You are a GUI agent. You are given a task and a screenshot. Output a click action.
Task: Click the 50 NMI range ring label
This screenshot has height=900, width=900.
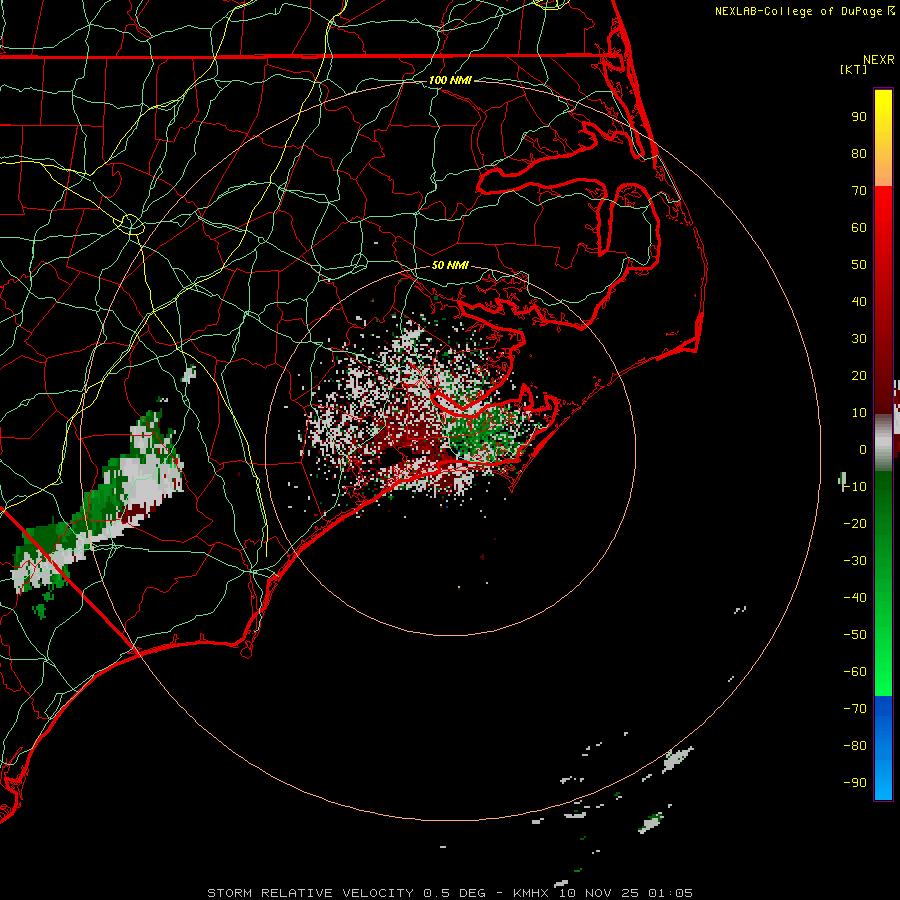[x=450, y=265]
